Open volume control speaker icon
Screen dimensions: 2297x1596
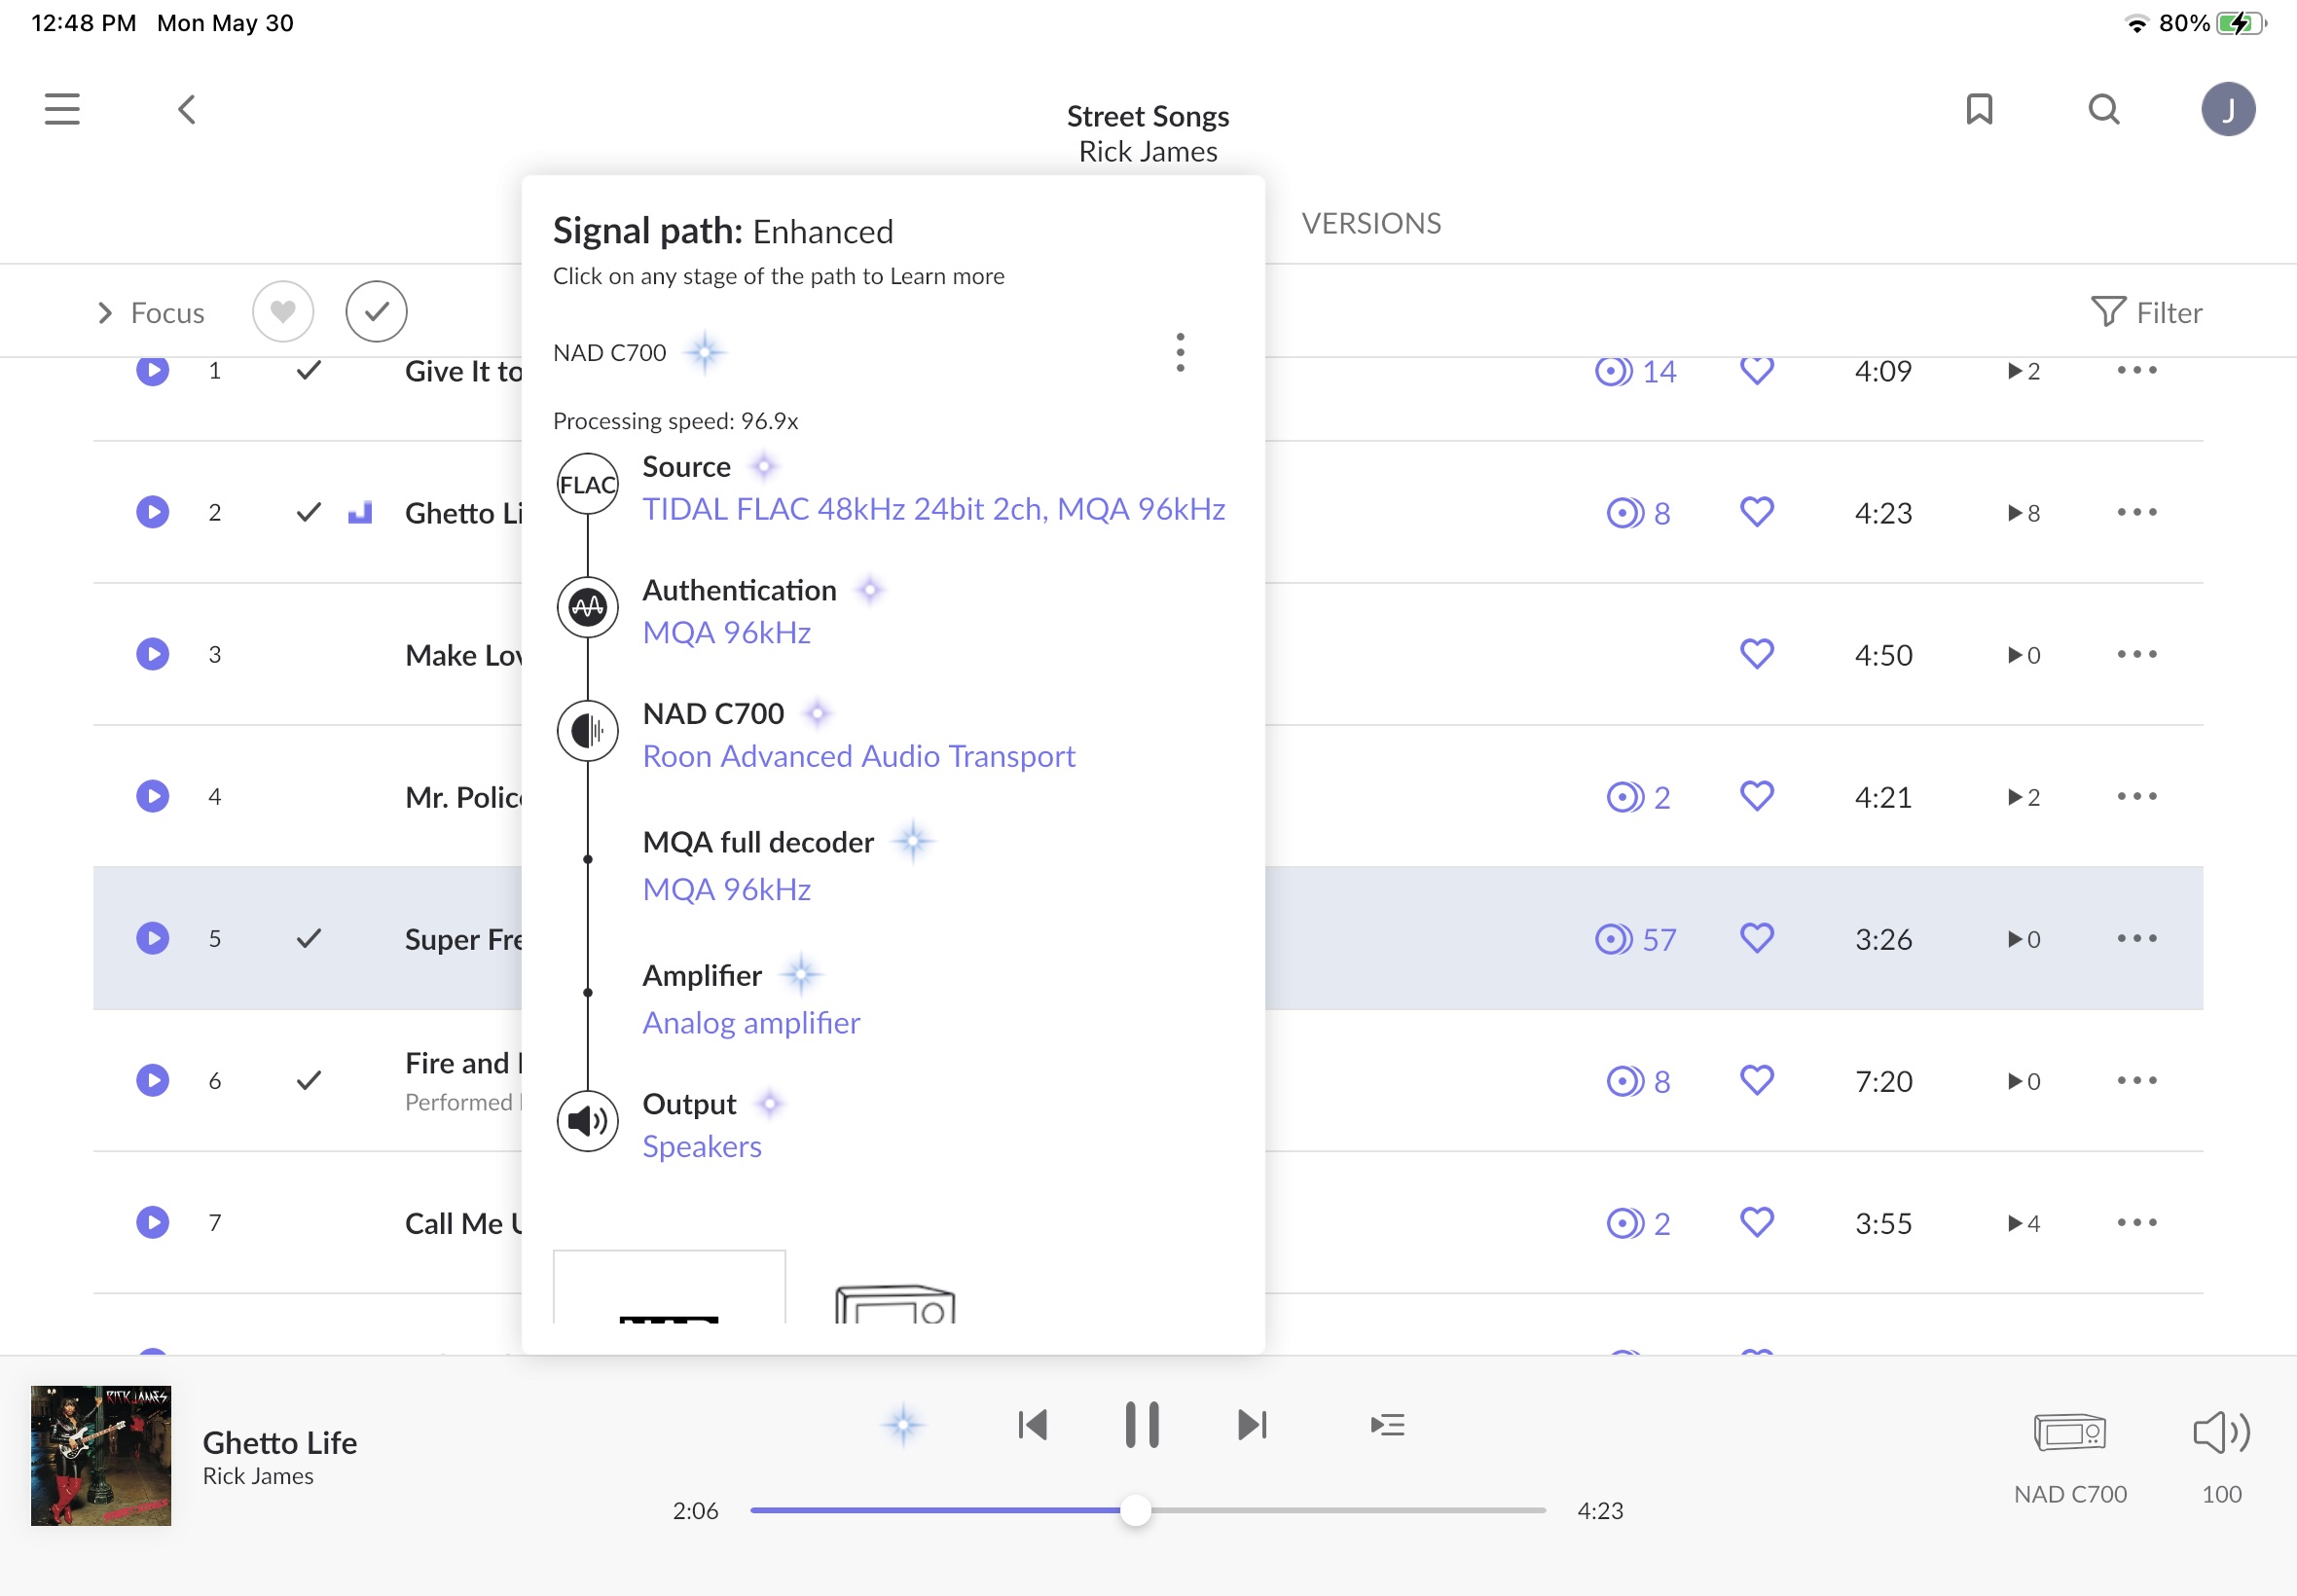click(x=2221, y=1433)
